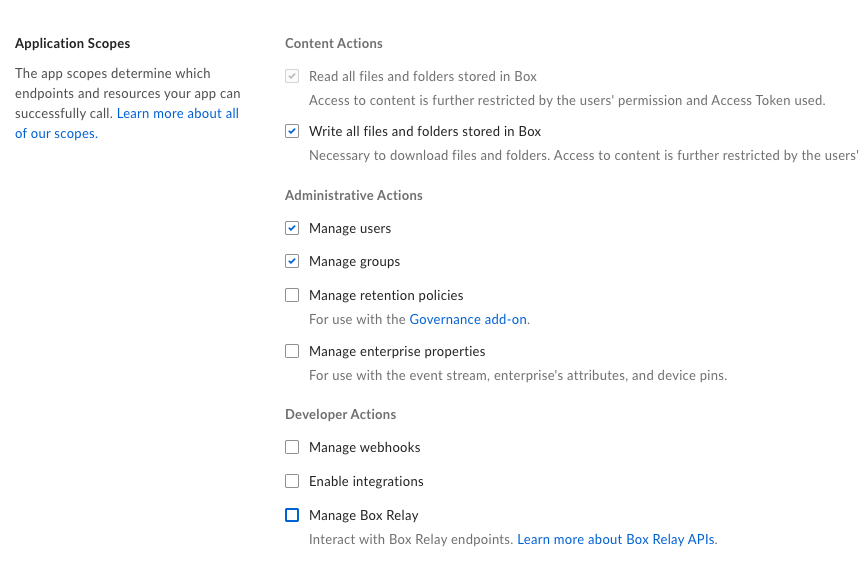Click the 'Manage retention policies' label text

[x=386, y=295]
